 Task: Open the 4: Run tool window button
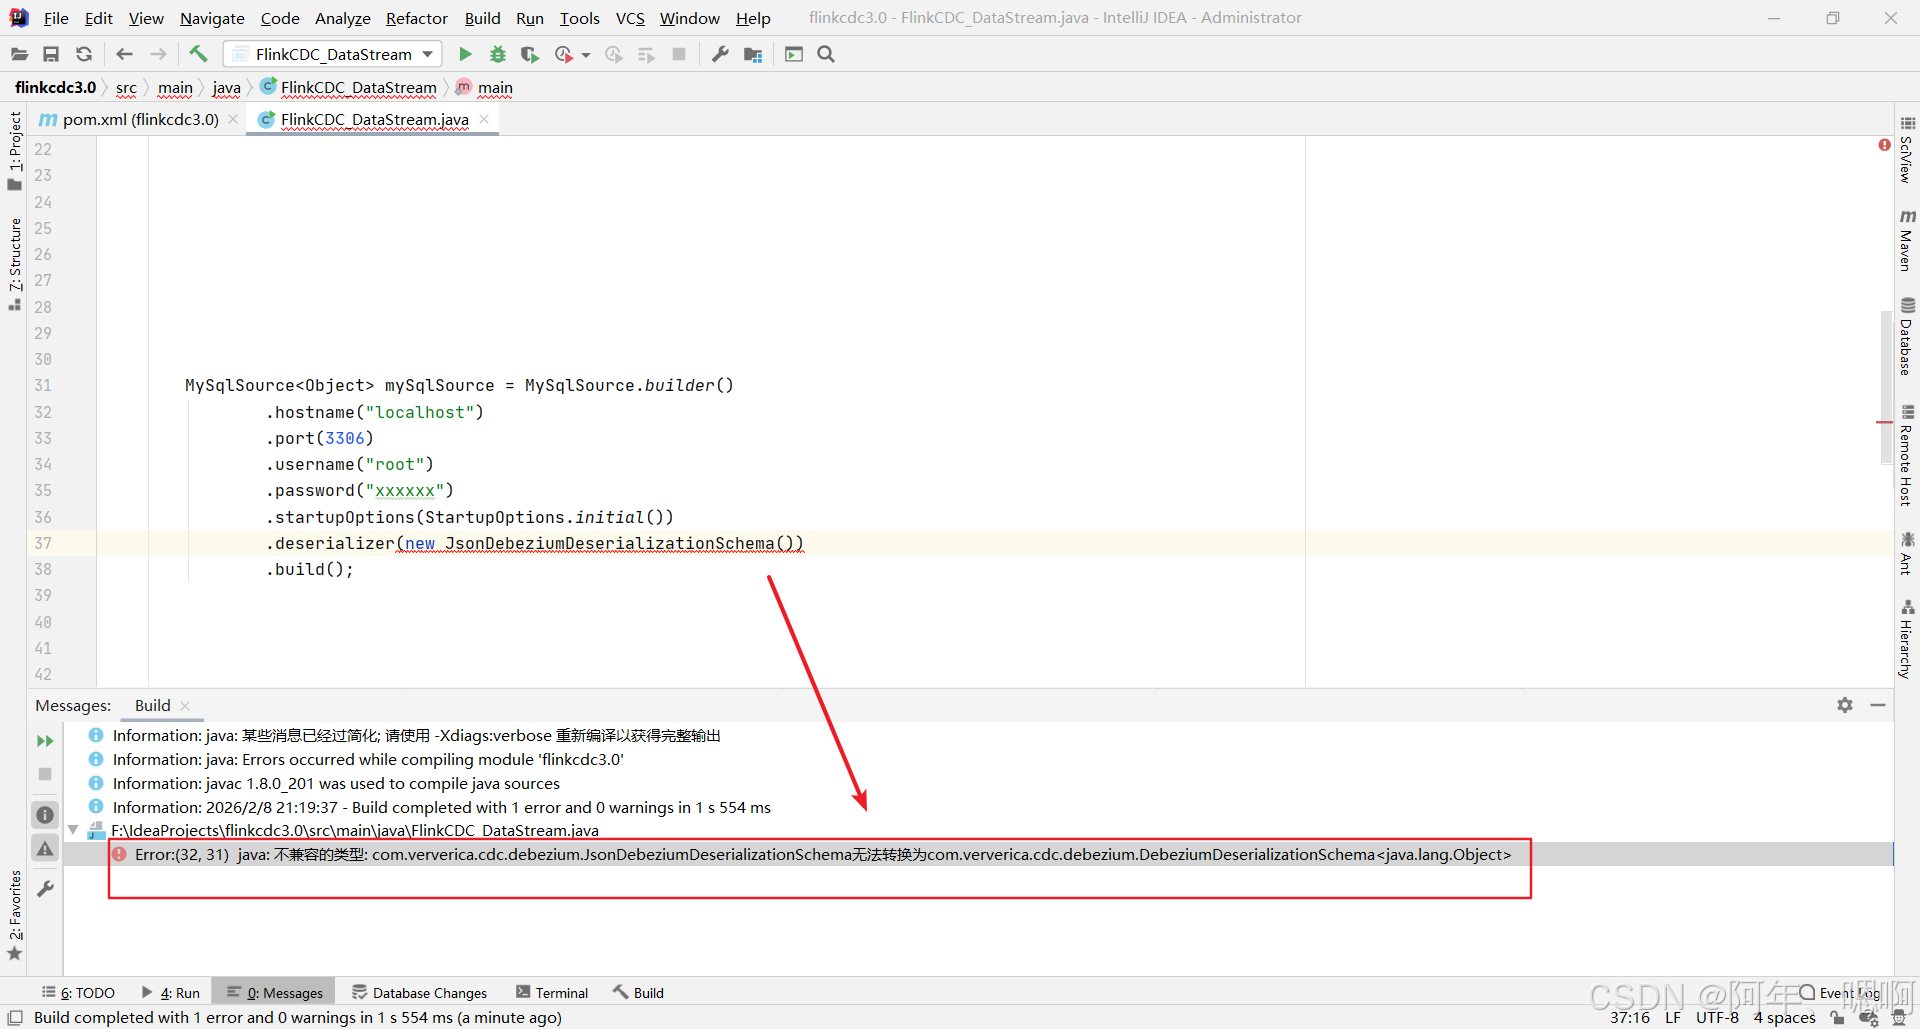[x=171, y=992]
